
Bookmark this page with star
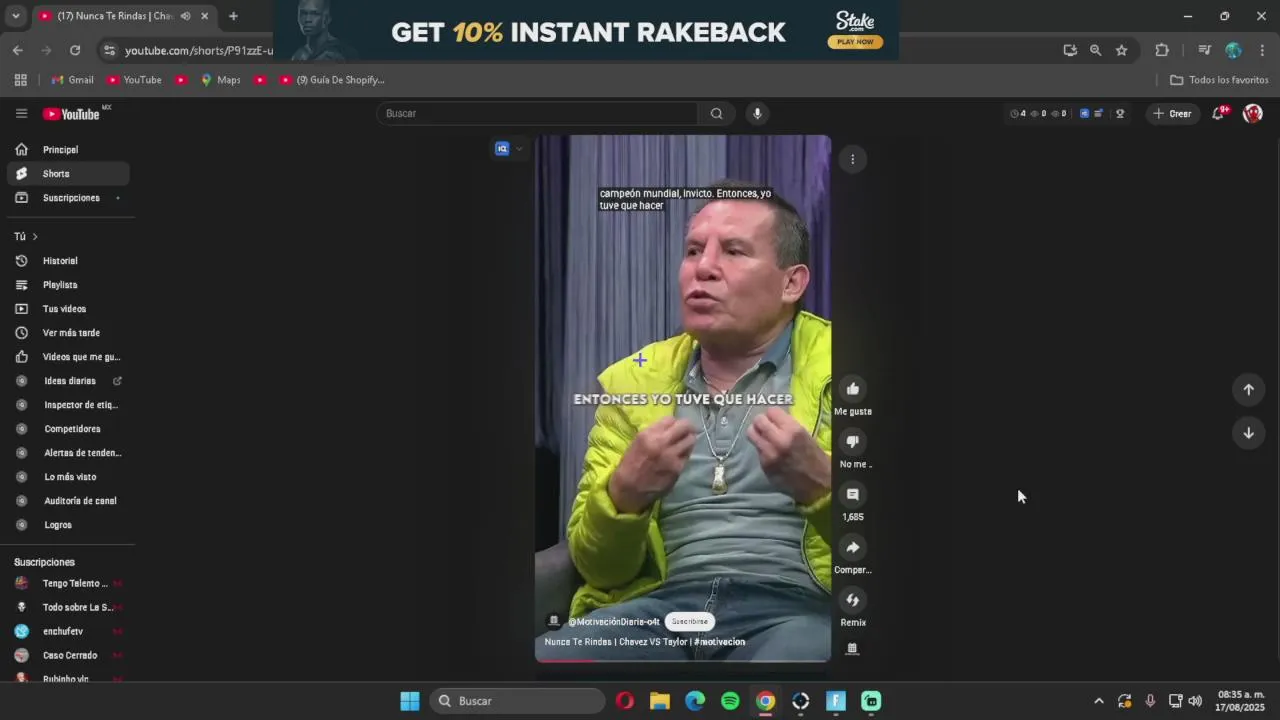(1121, 50)
